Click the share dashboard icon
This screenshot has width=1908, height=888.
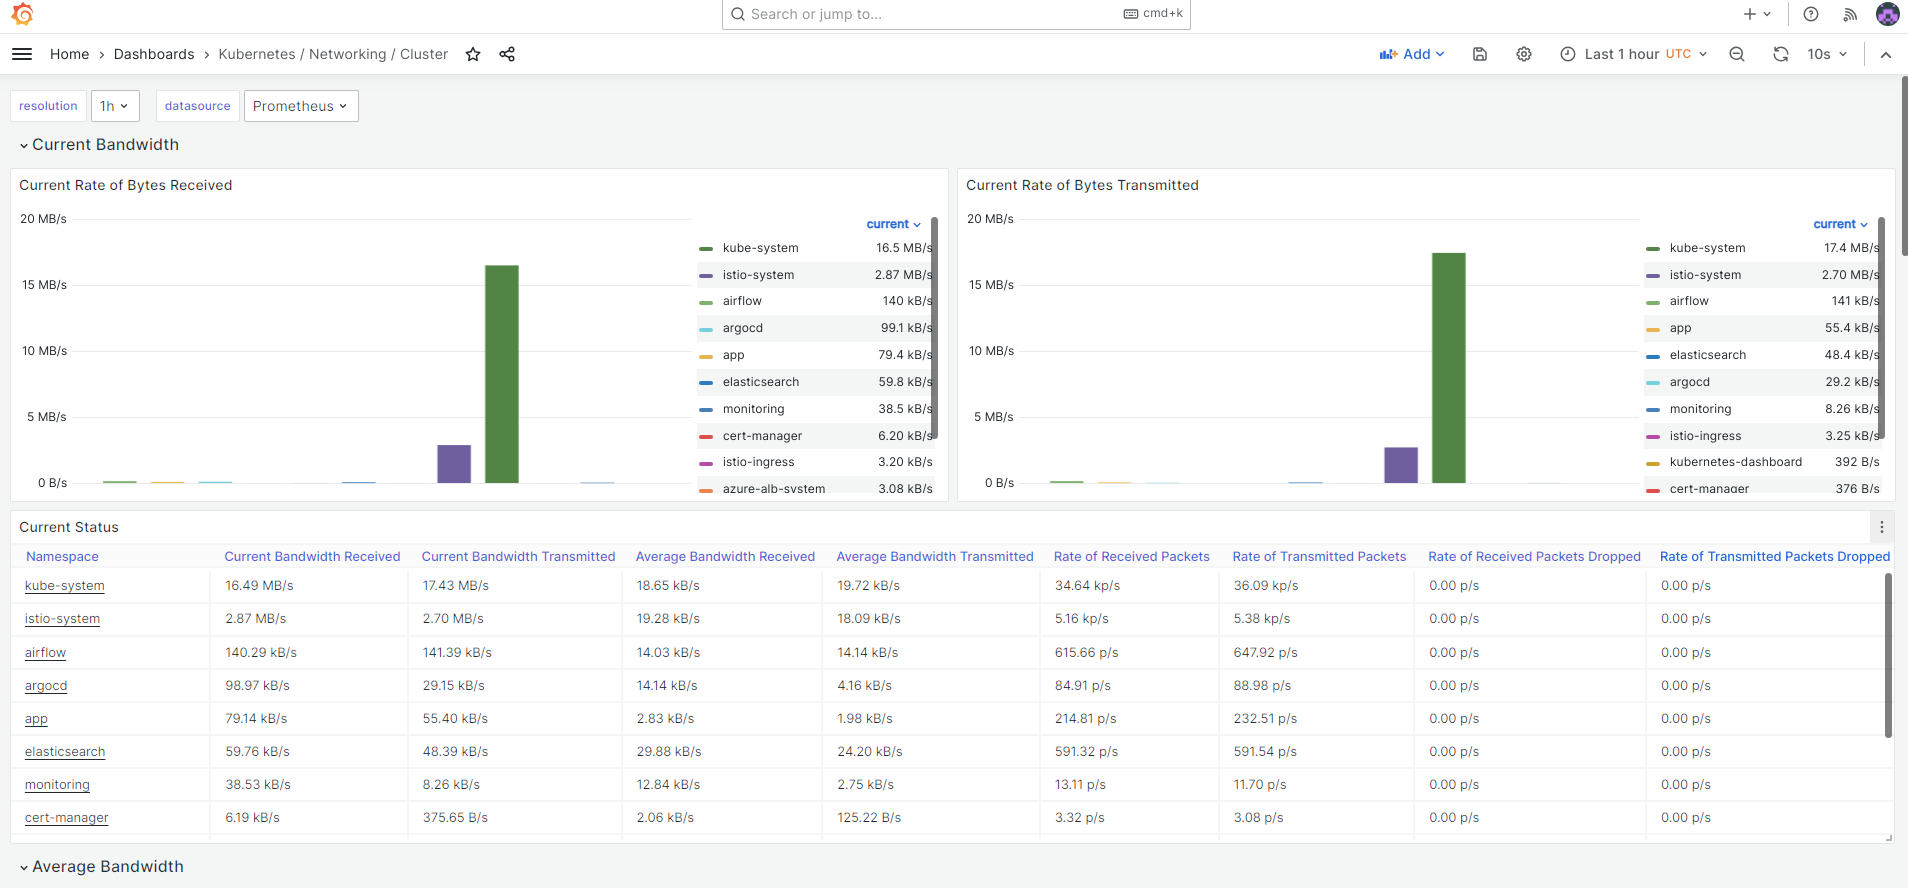507,54
